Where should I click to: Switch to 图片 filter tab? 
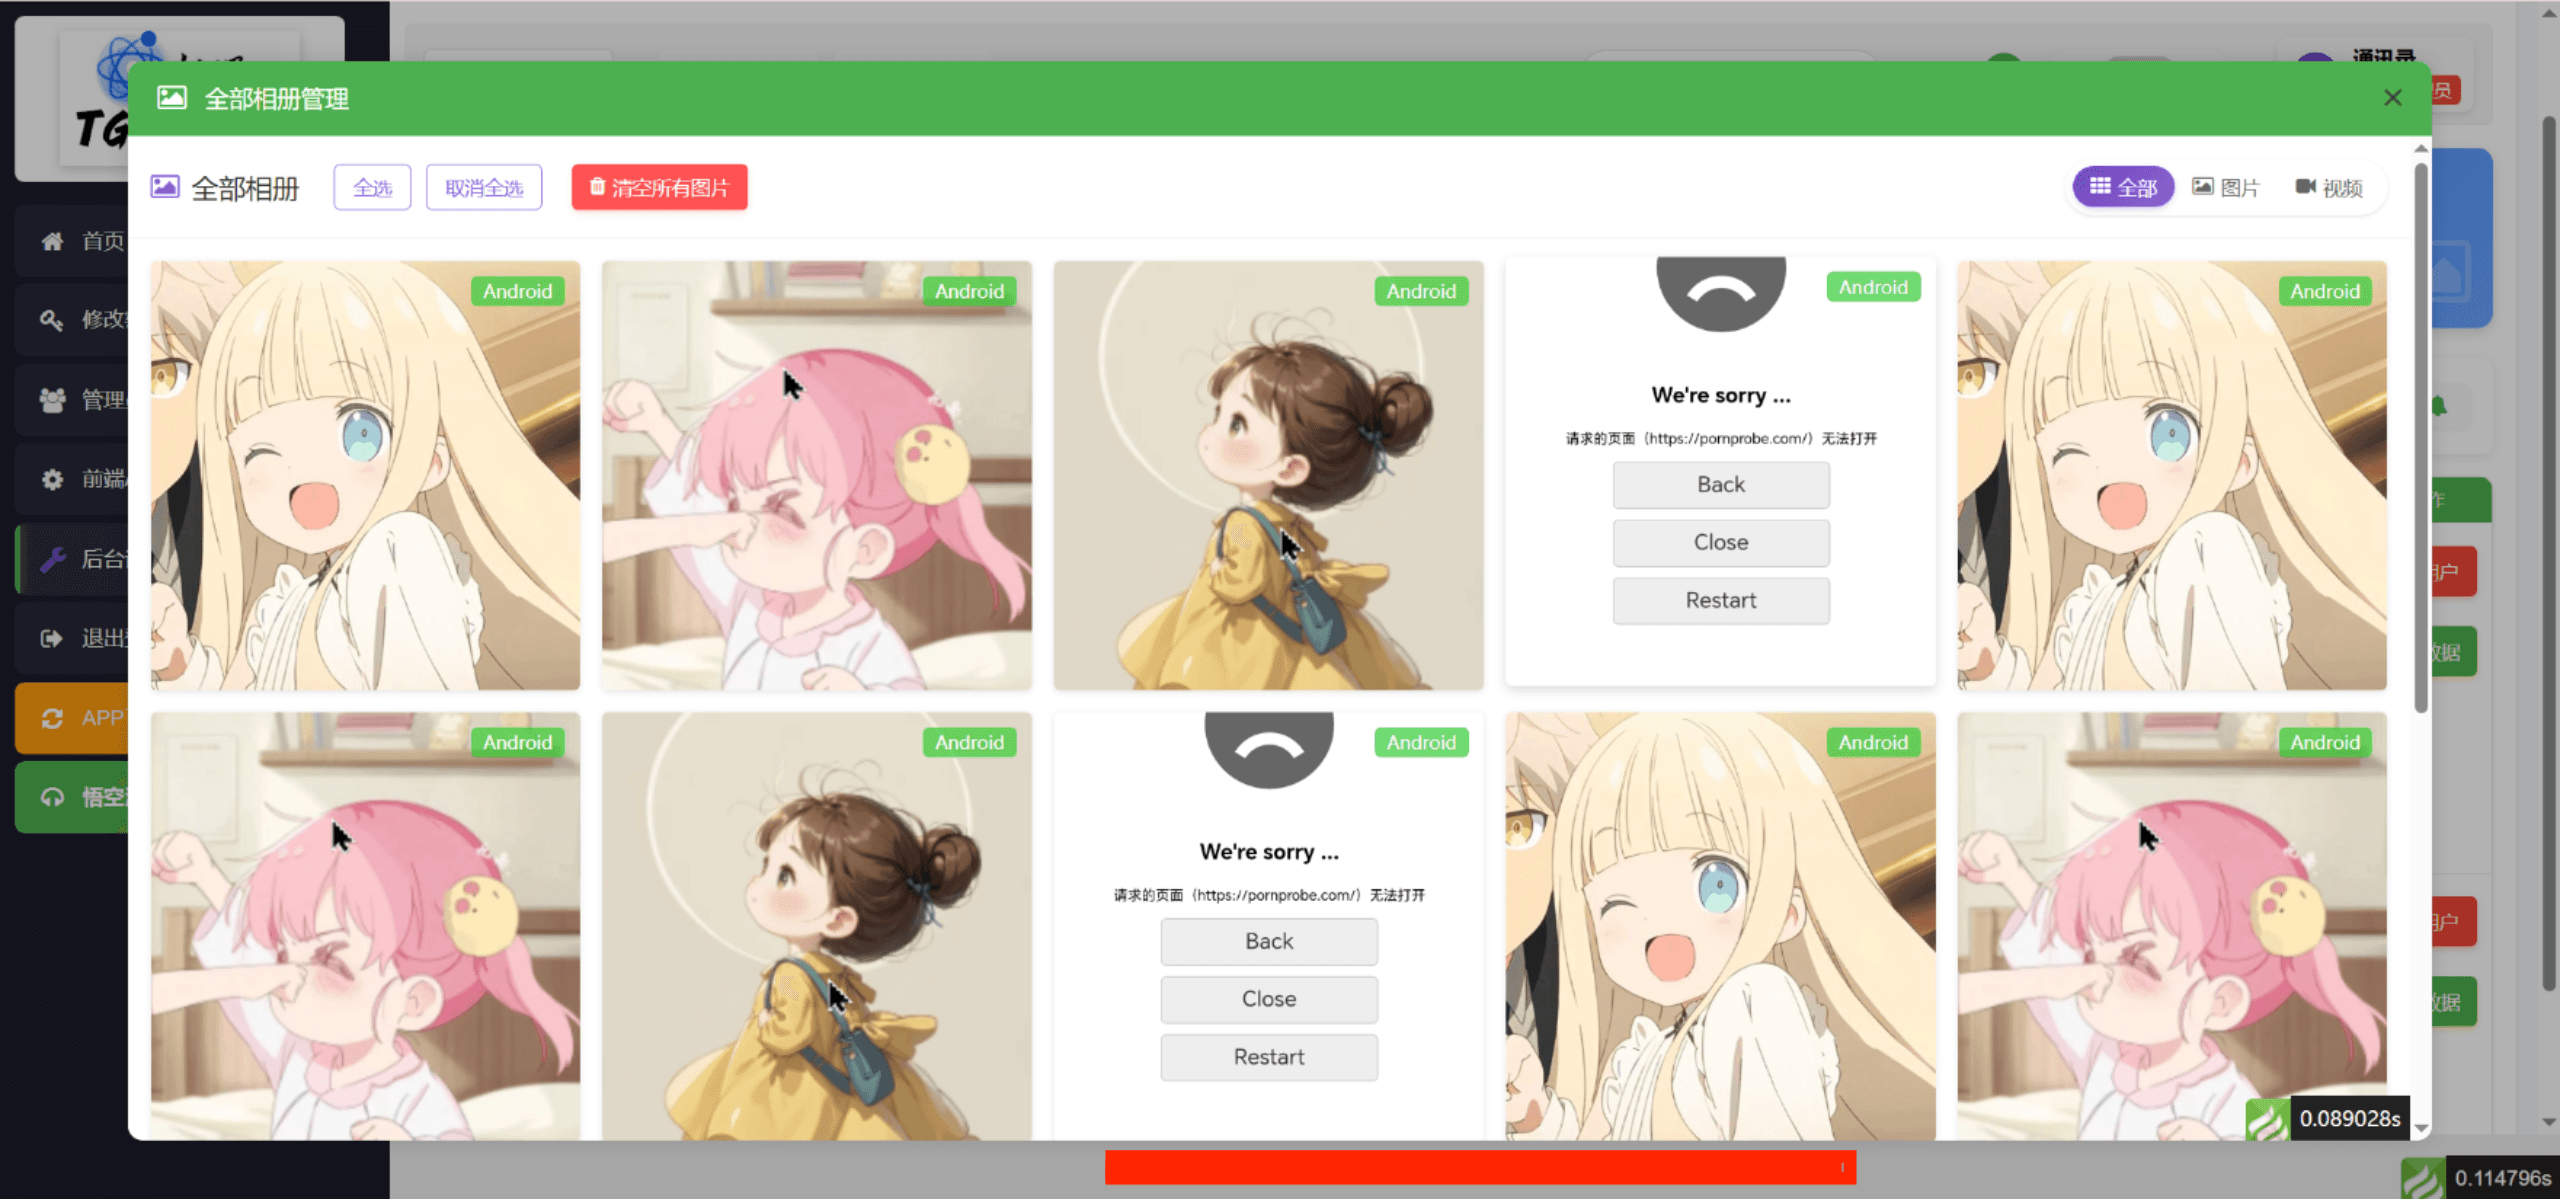2225,187
